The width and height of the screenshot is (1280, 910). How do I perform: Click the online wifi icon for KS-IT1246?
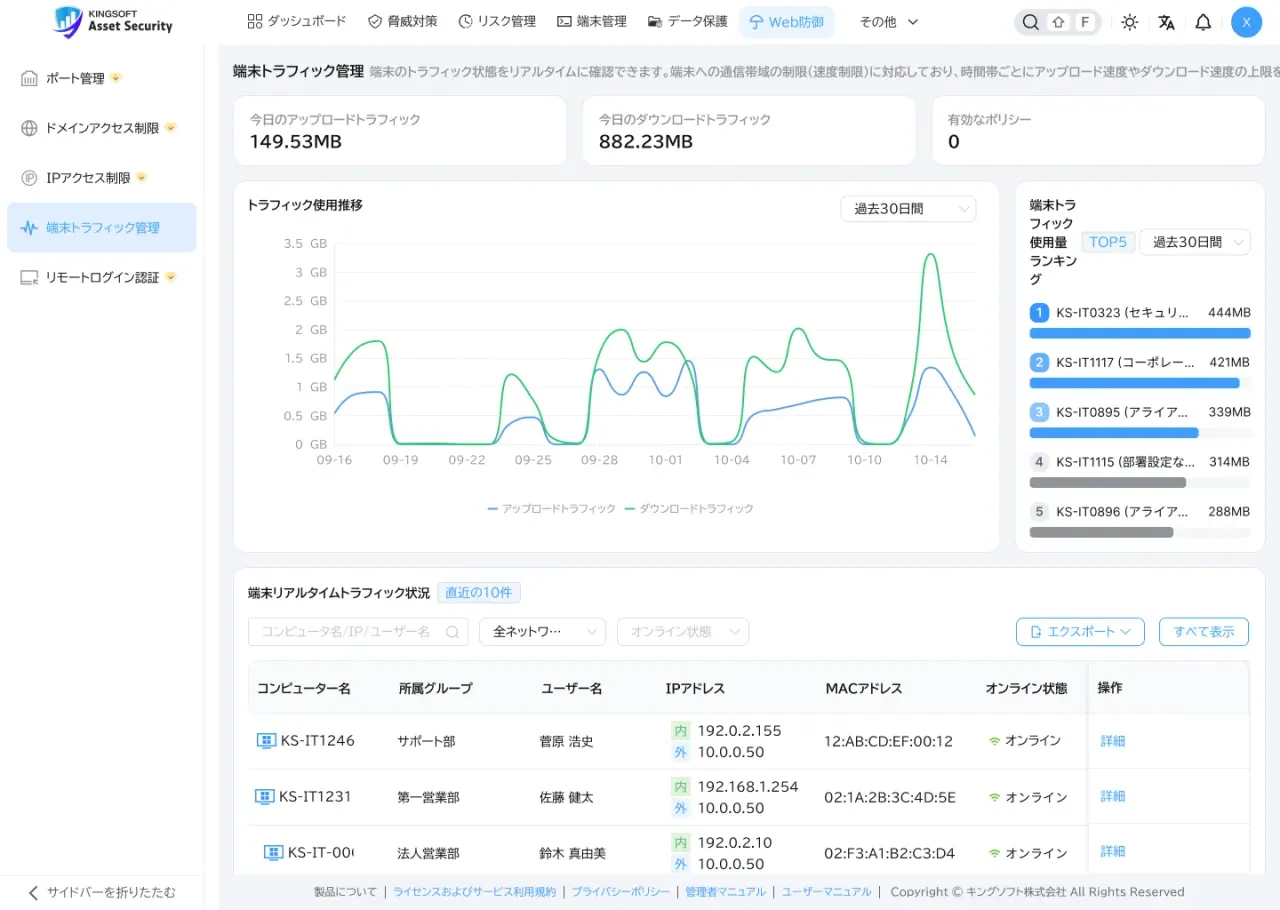pos(994,741)
